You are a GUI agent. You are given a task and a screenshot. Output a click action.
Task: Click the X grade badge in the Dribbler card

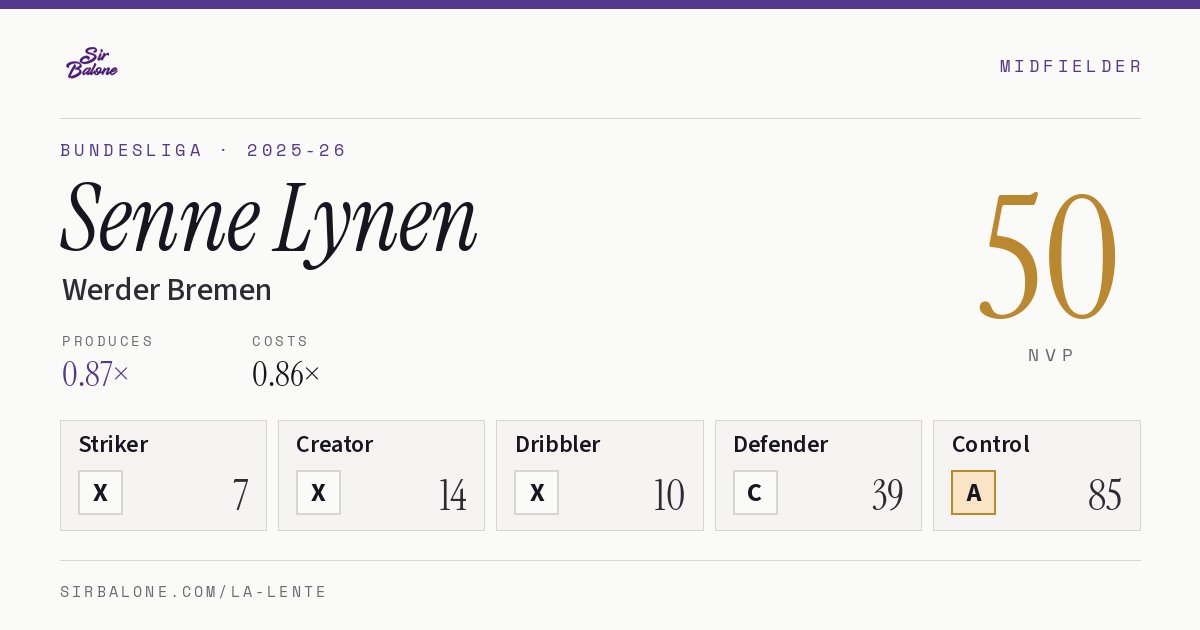[537, 492]
